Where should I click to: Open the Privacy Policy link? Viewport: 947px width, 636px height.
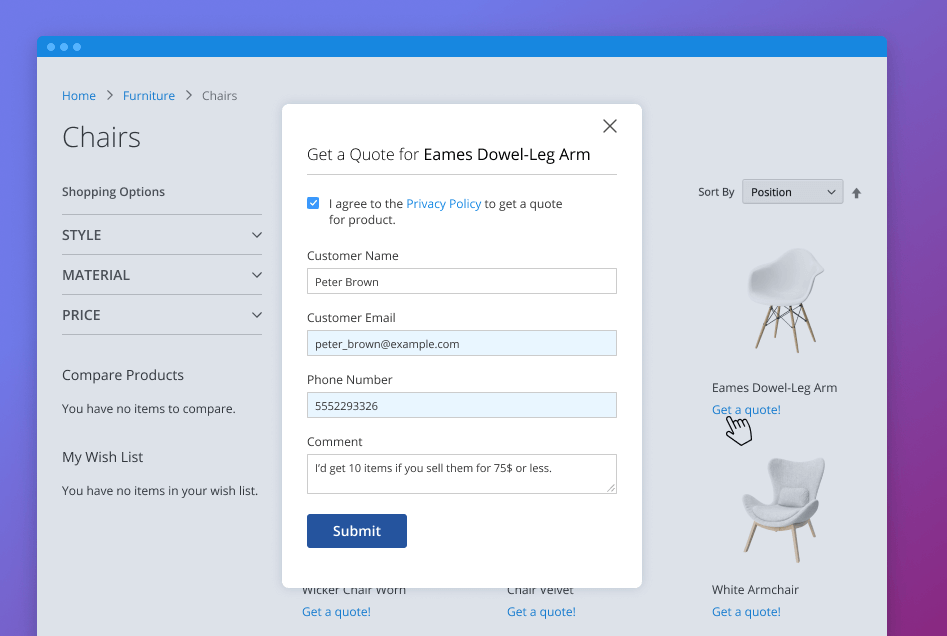[443, 203]
